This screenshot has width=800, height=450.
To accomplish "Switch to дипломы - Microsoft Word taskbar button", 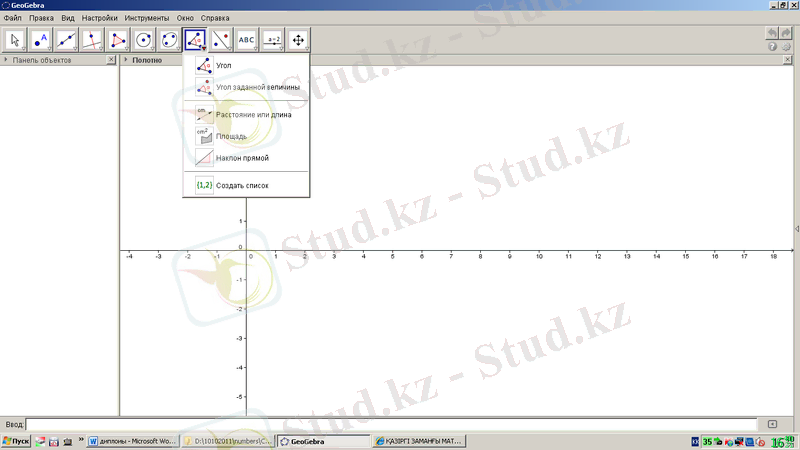I will click(x=133, y=441).
